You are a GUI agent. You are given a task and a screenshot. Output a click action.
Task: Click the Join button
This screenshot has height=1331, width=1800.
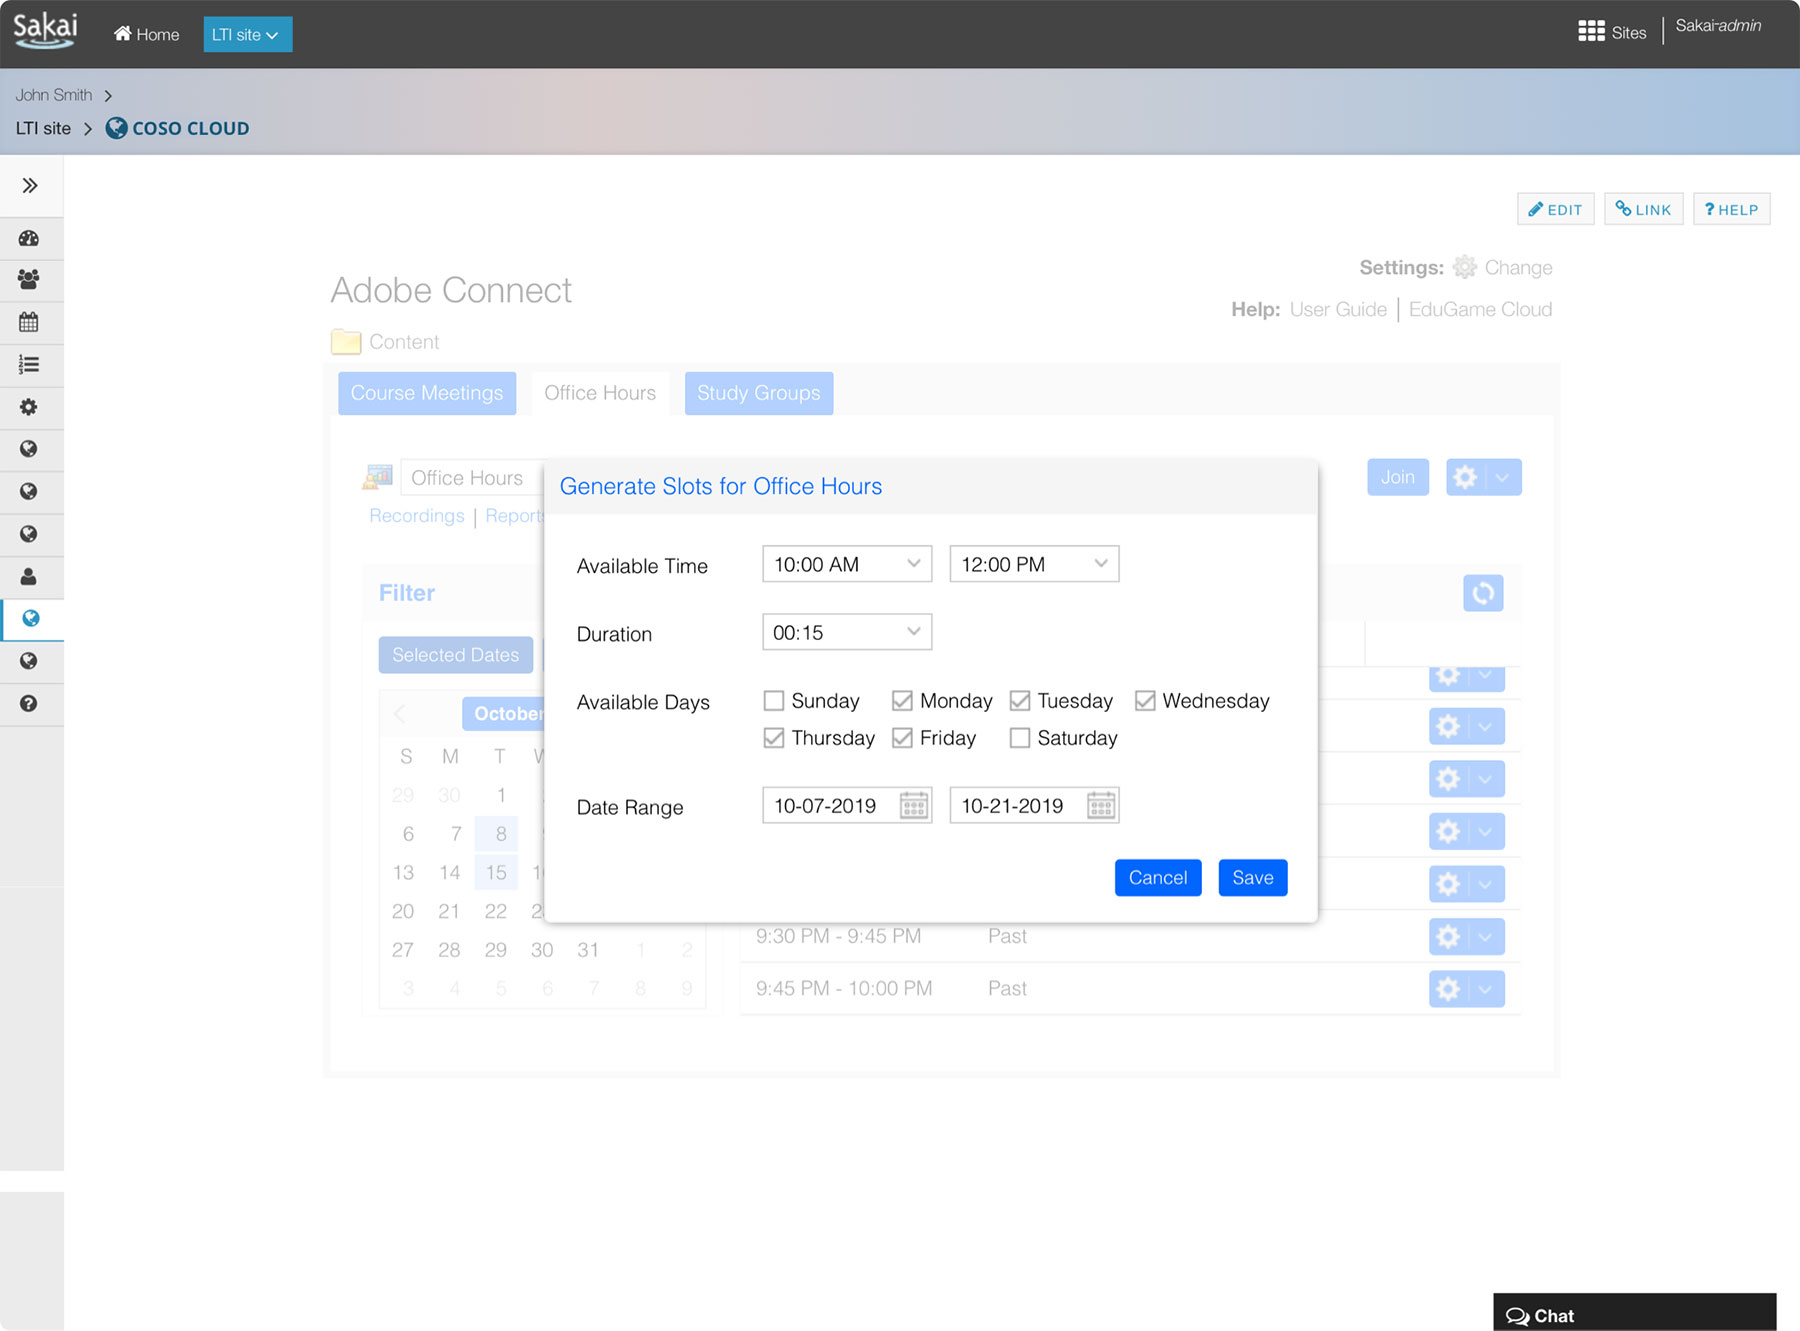click(x=1398, y=477)
